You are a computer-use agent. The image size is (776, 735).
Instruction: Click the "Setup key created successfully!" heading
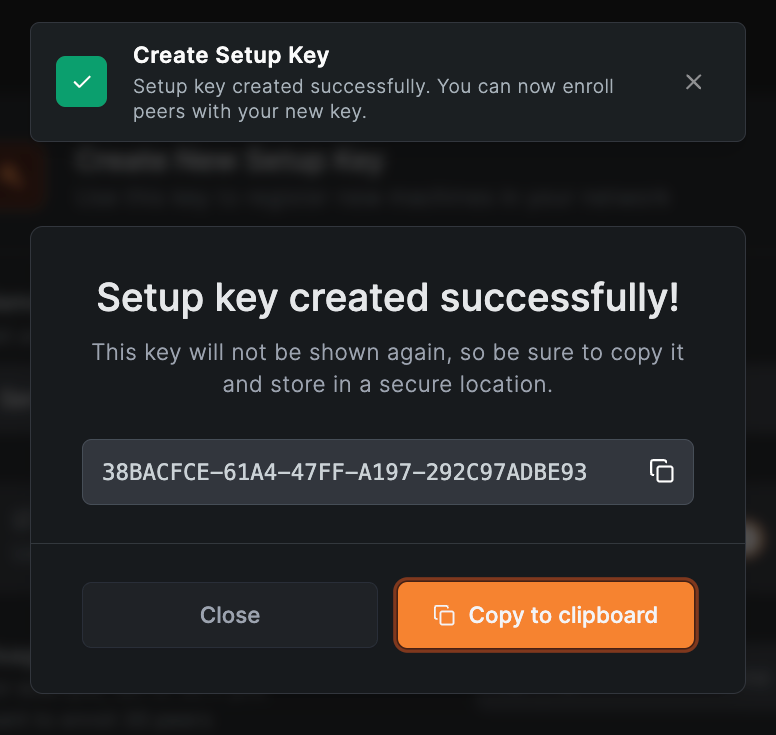[x=387, y=297]
